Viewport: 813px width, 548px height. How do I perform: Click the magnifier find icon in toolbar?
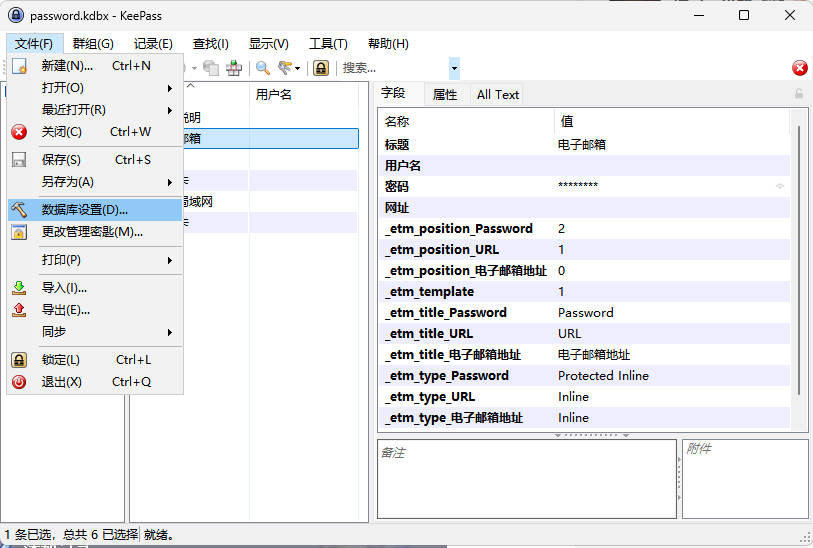tap(263, 68)
